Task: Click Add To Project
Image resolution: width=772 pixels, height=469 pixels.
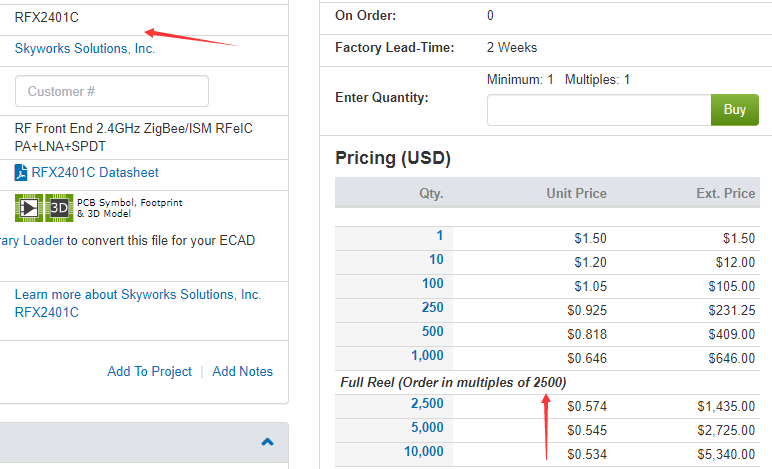Action: (149, 371)
